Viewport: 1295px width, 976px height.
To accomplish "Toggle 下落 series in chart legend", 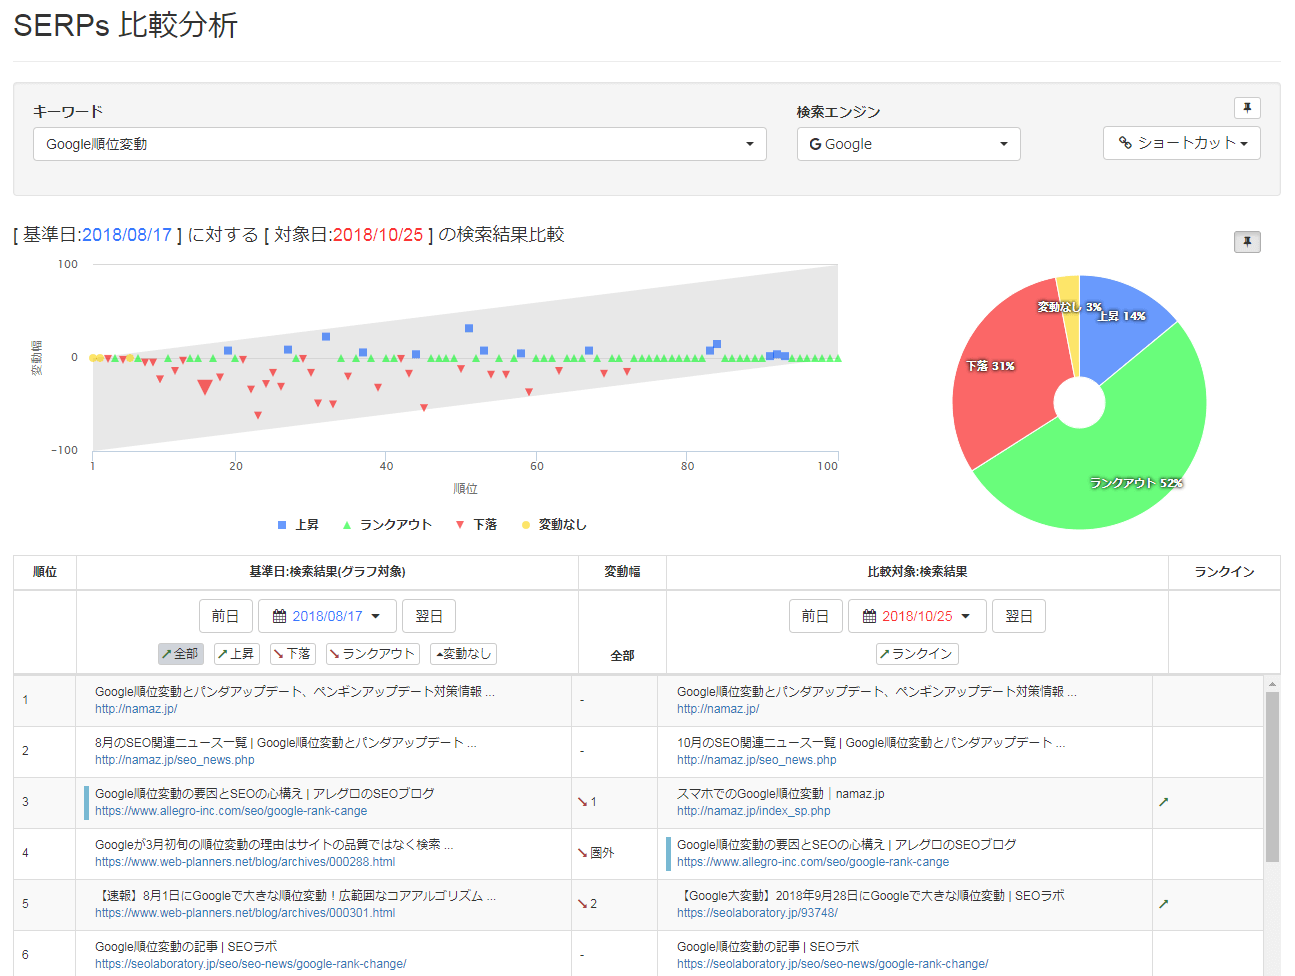I will click(x=476, y=525).
